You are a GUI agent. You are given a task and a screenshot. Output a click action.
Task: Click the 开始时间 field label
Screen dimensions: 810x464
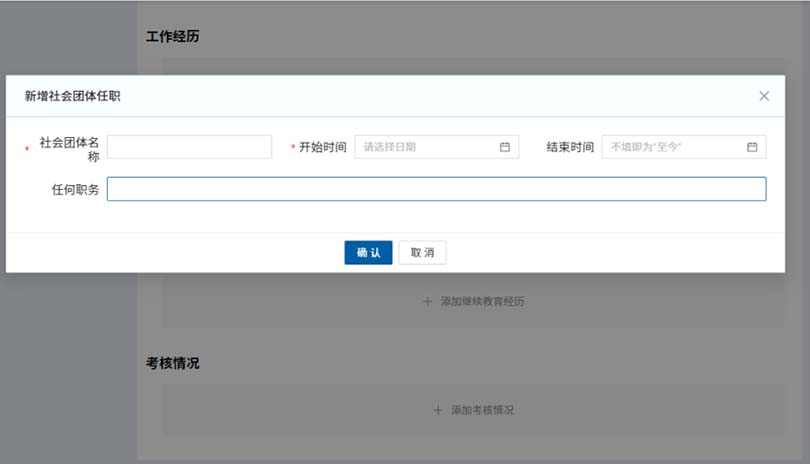tap(322, 147)
